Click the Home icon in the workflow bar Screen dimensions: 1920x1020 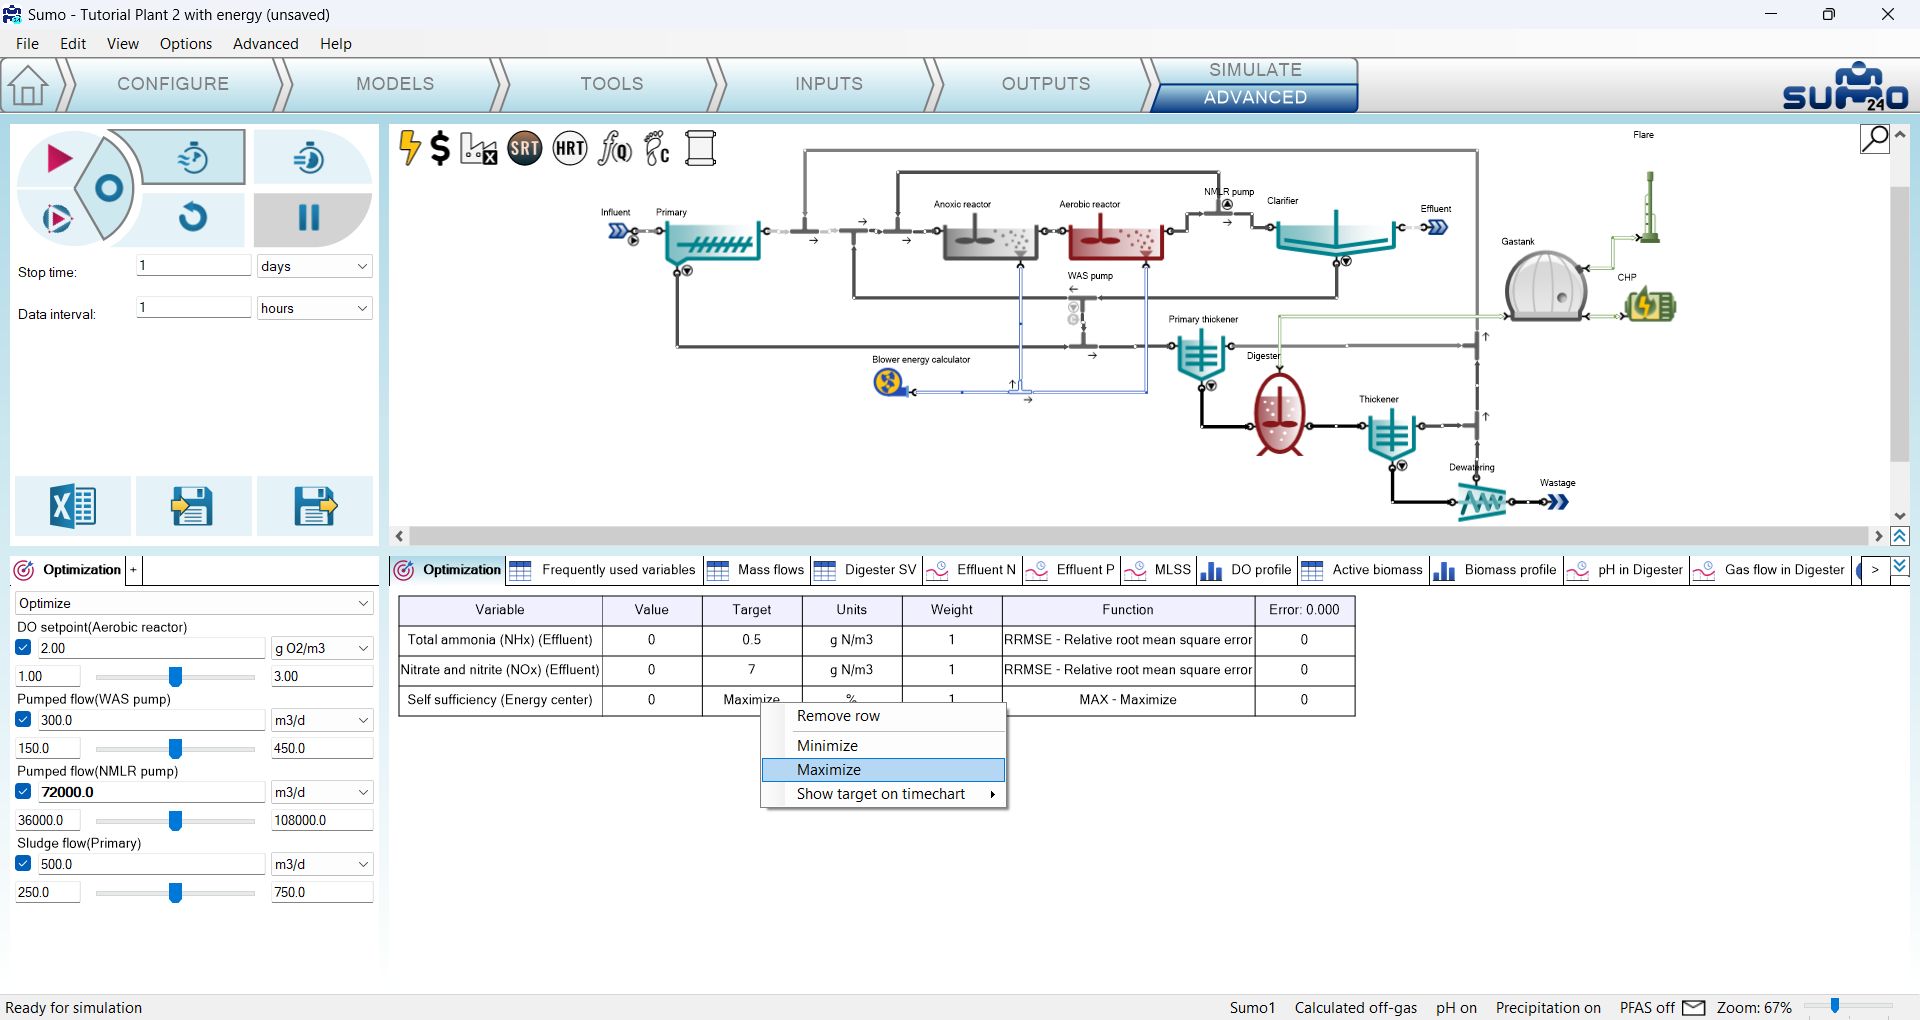(x=28, y=85)
